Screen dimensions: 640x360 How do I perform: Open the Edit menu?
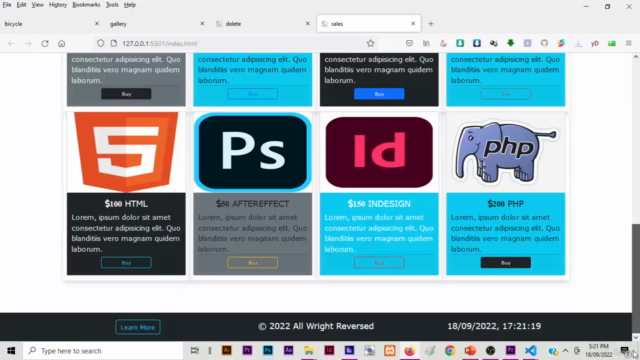(x=21, y=5)
